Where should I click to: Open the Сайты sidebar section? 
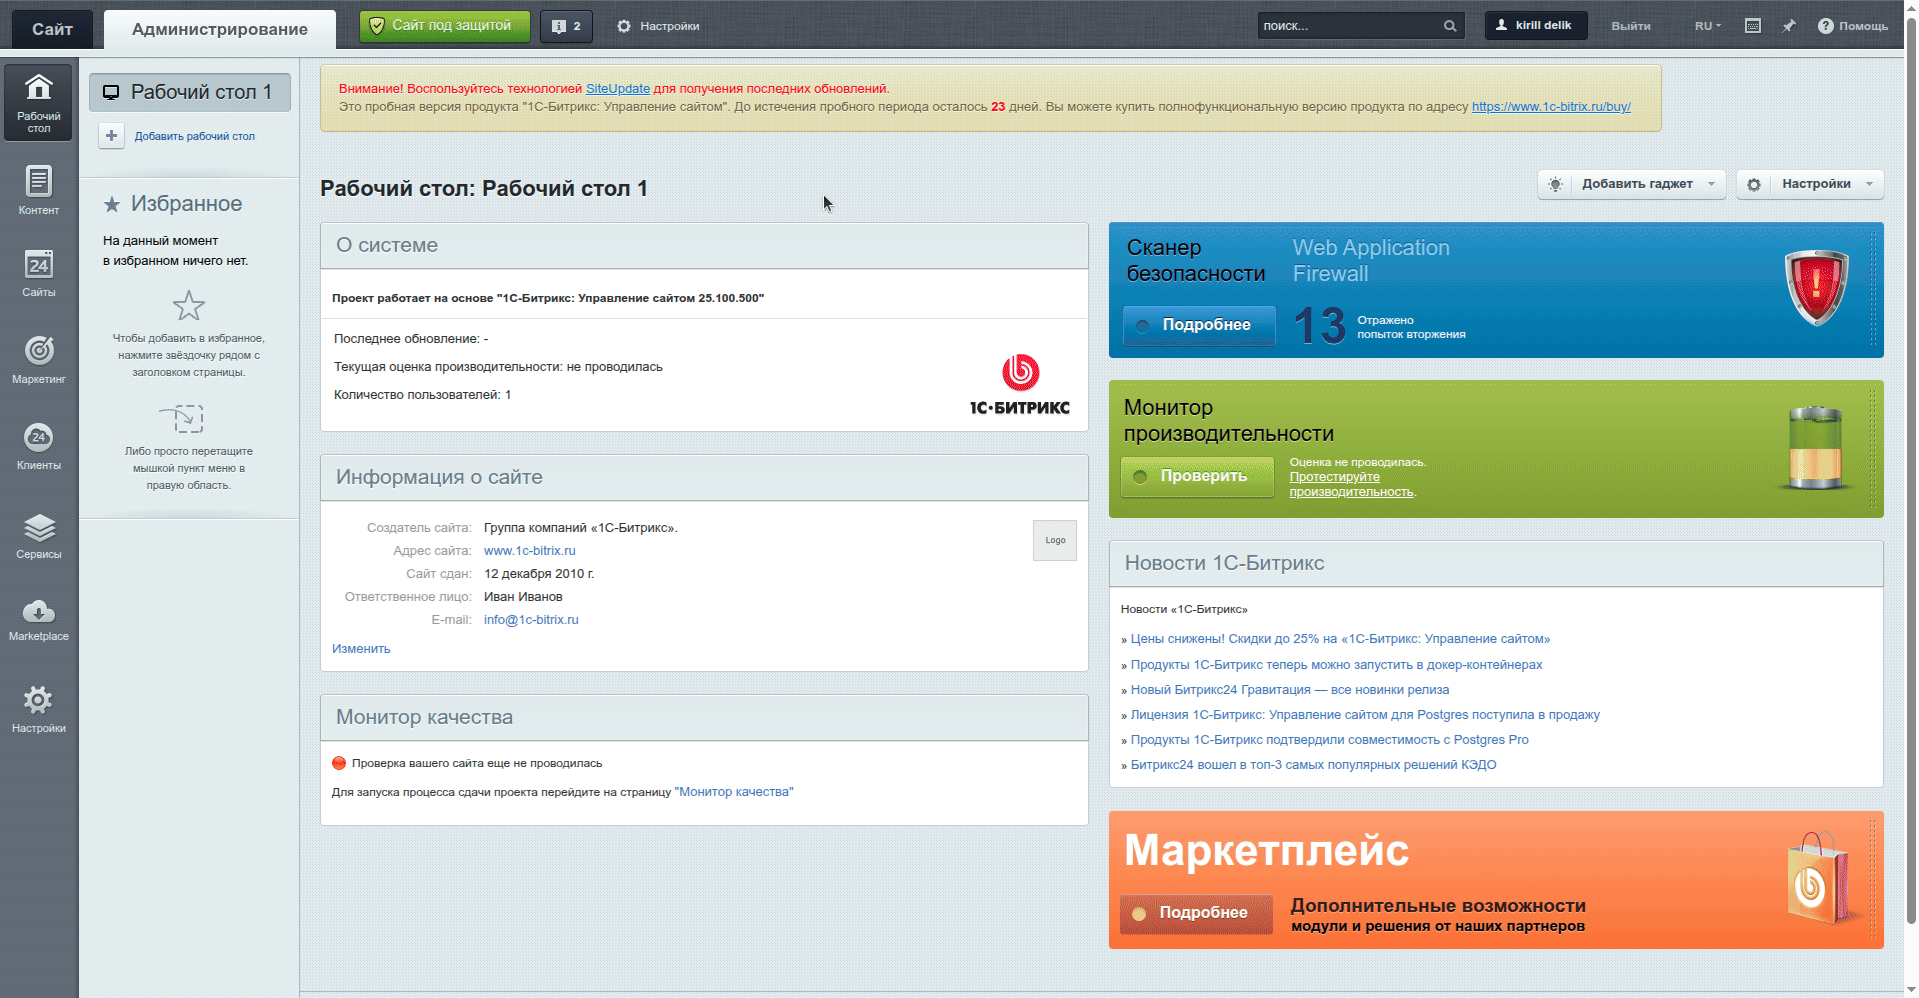(x=38, y=274)
